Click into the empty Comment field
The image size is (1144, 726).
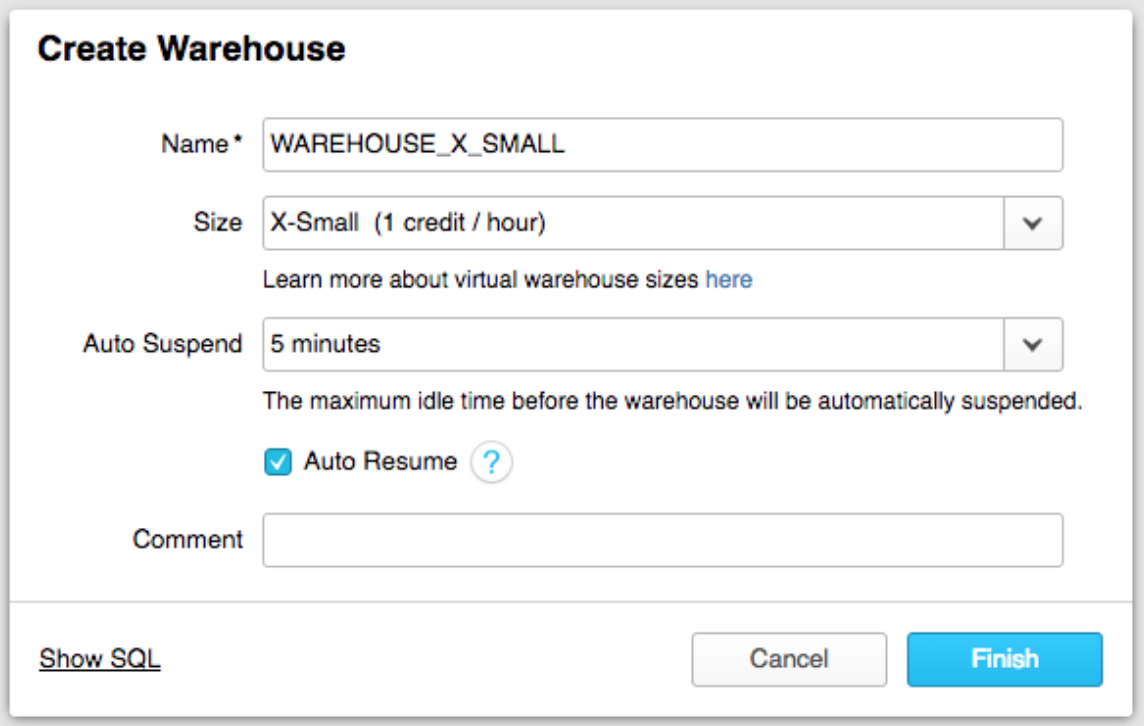(x=662, y=540)
